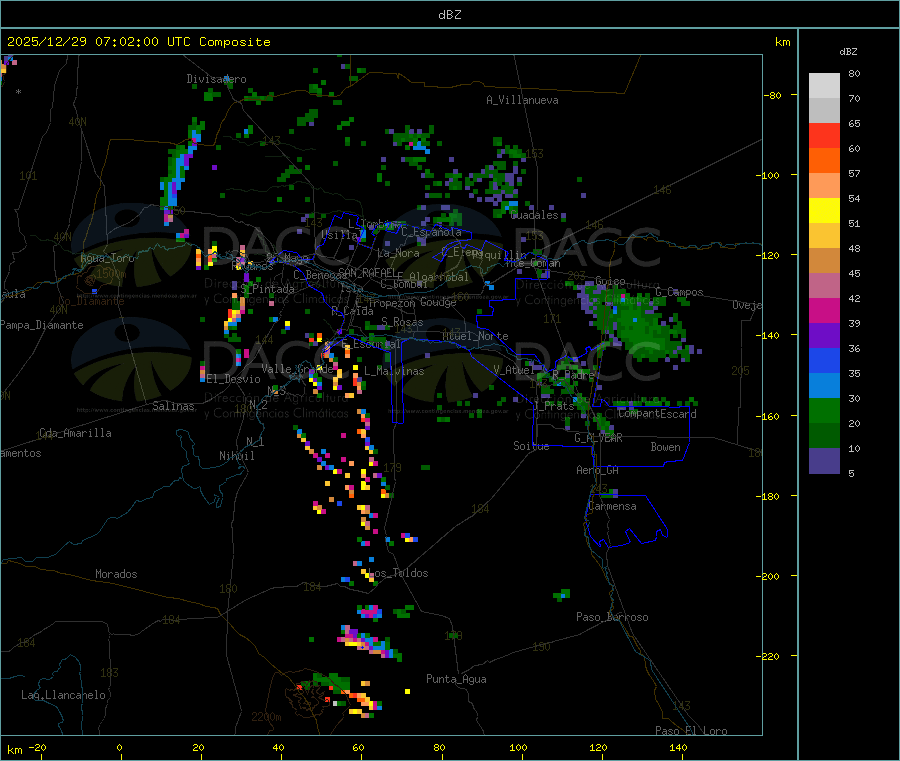Viewport: 900px width, 761px height.
Task: Click the 'Lag.Llancanelo' label
Action: click(63, 695)
